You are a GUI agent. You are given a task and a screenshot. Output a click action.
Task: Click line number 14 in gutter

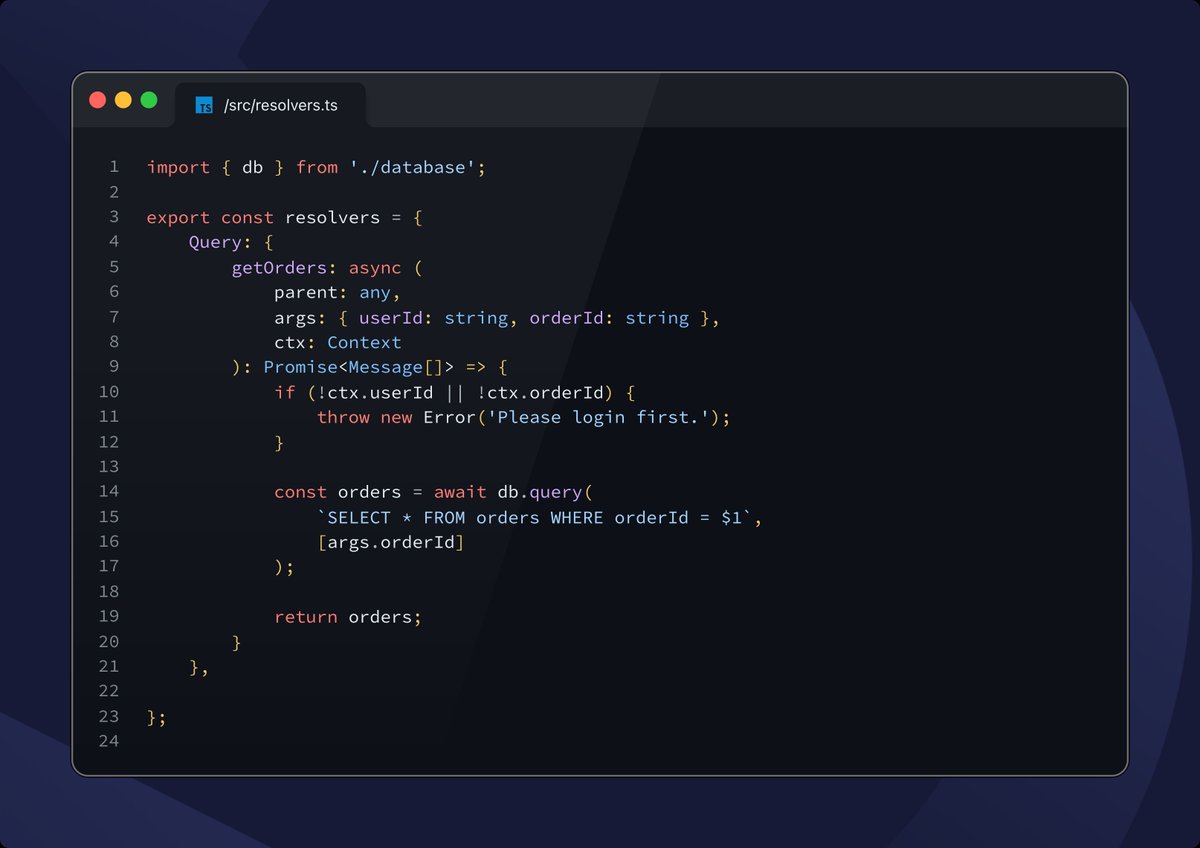(x=108, y=491)
